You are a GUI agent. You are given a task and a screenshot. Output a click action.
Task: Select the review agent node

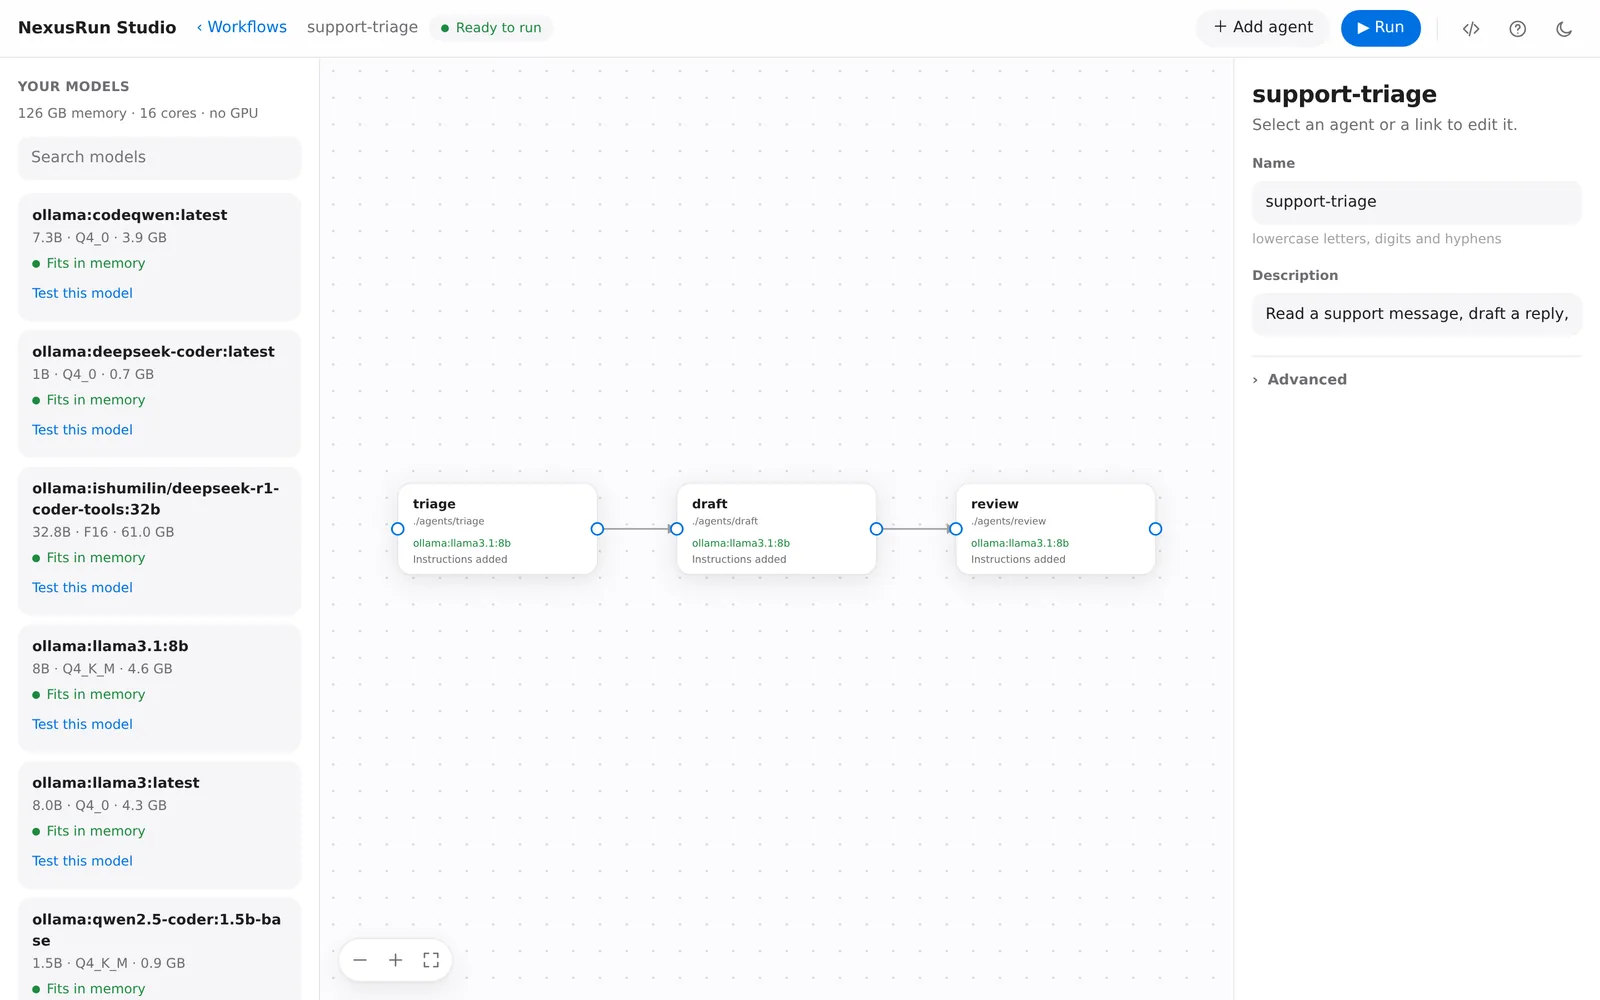click(x=1055, y=529)
